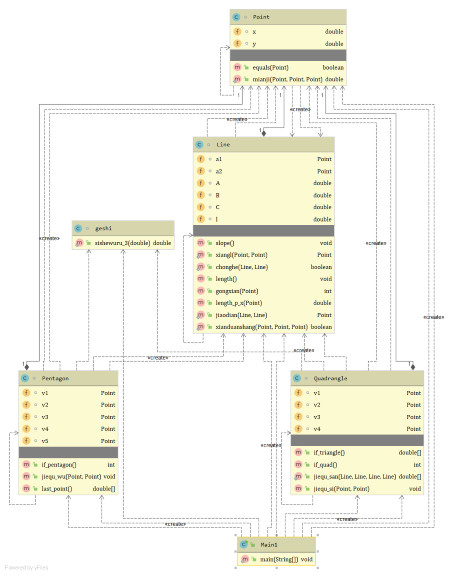Click the length_p_x(Point) method name
Screen dimensions: 455x575
coord(239,303)
